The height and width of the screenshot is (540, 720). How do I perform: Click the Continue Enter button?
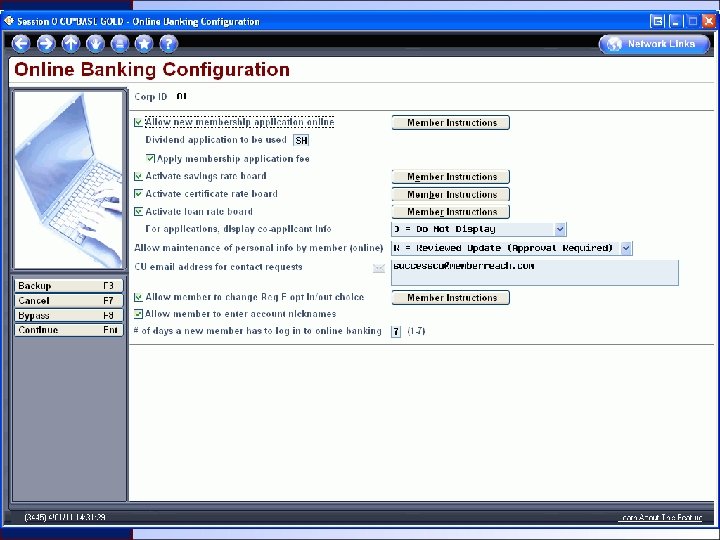point(68,330)
